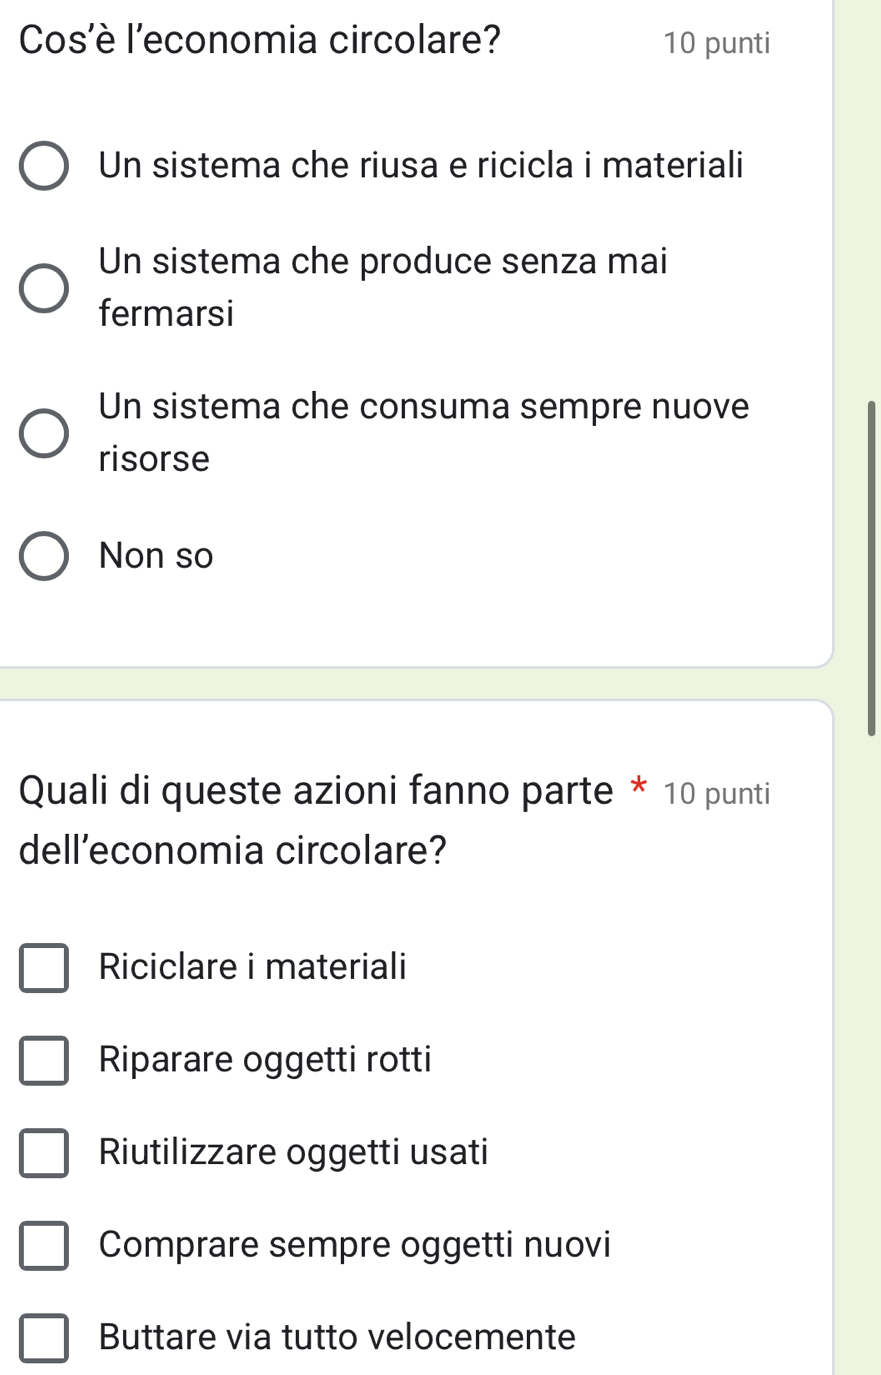The width and height of the screenshot is (881, 1375).
Task: Pick the radio button "Un sistema che consuma sempre nuove risorse"
Action: click(44, 433)
